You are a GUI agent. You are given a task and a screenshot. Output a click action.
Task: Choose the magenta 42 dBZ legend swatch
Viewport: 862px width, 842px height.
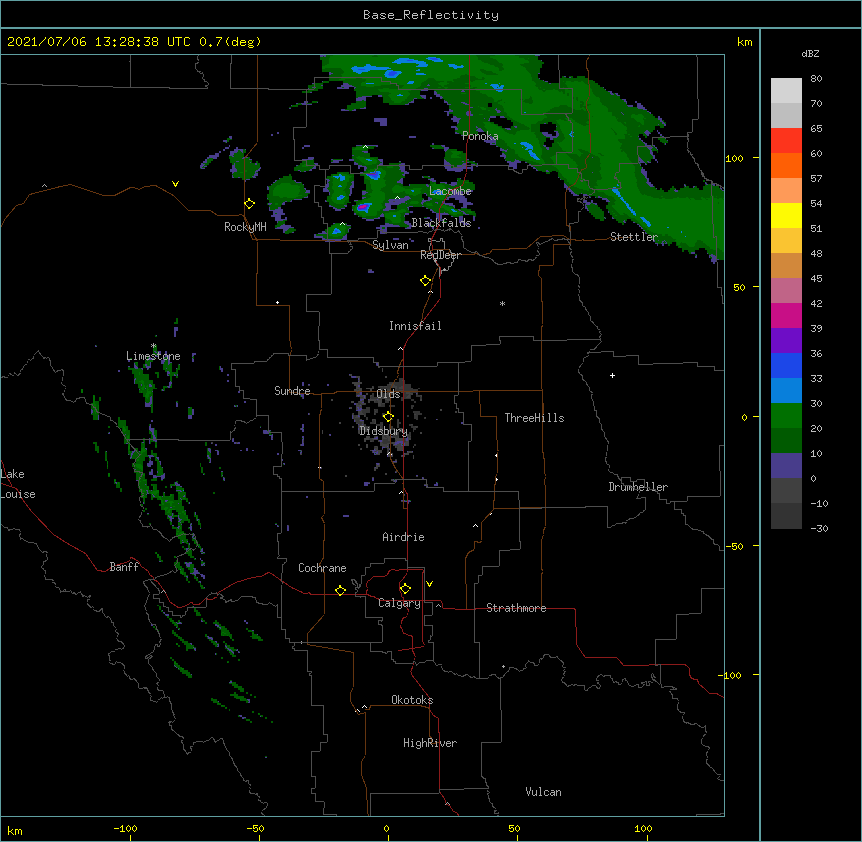786,315
